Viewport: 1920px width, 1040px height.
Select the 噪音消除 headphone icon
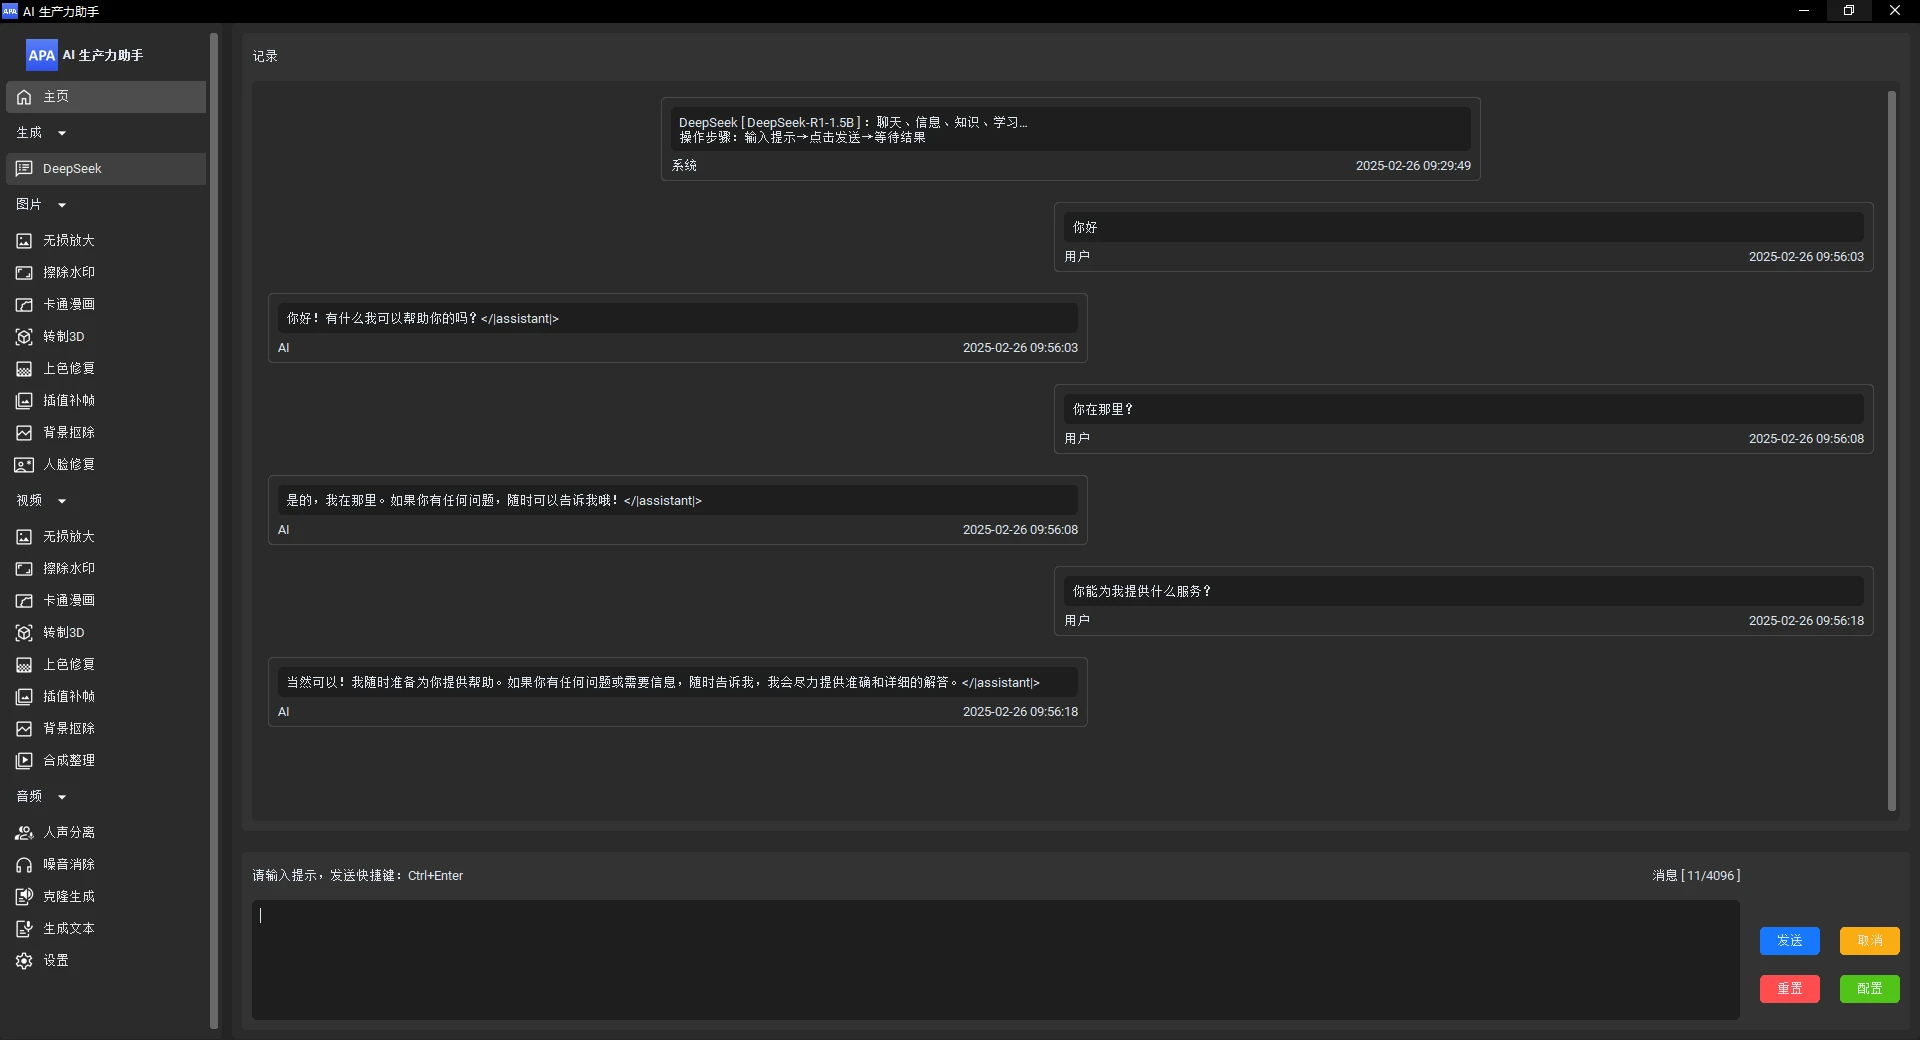pyautogui.click(x=24, y=865)
